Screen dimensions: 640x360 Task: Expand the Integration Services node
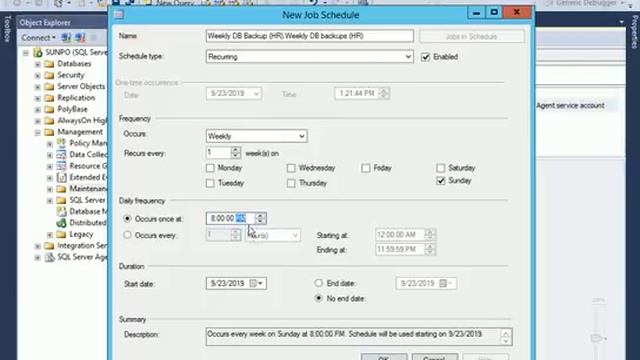pos(37,246)
